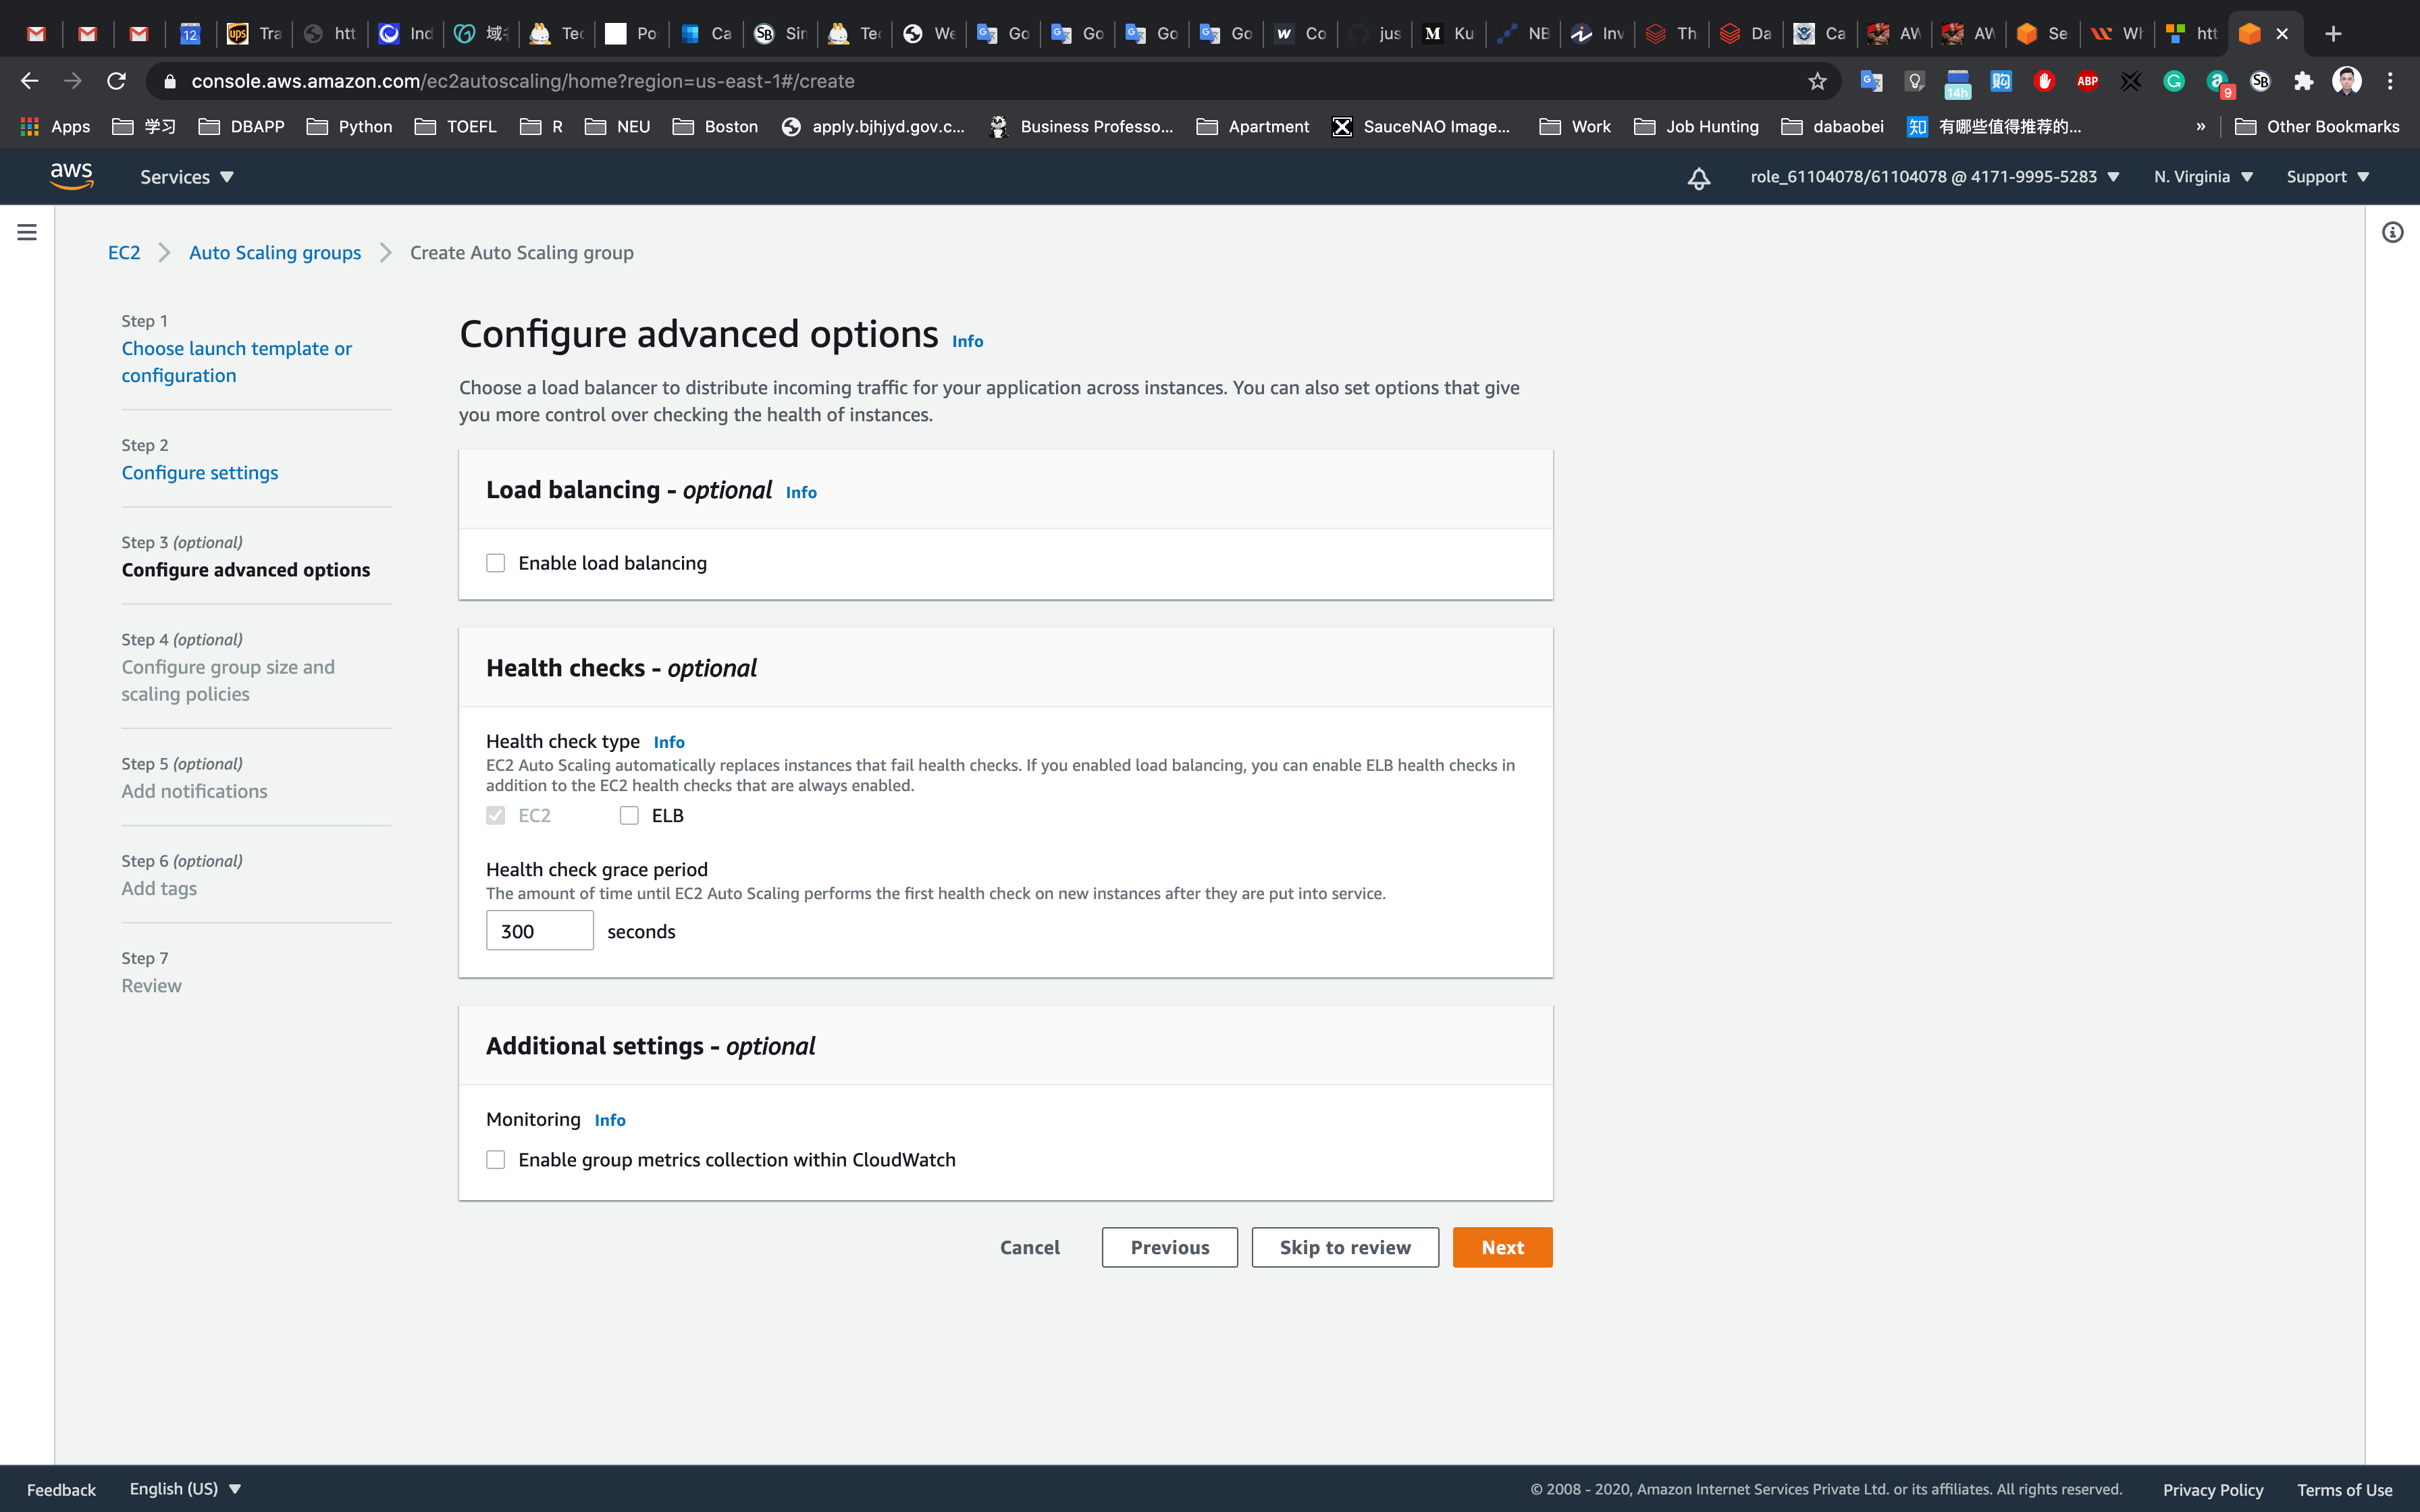
Task: Reload the page with refresh icon
Action: [x=116, y=81]
